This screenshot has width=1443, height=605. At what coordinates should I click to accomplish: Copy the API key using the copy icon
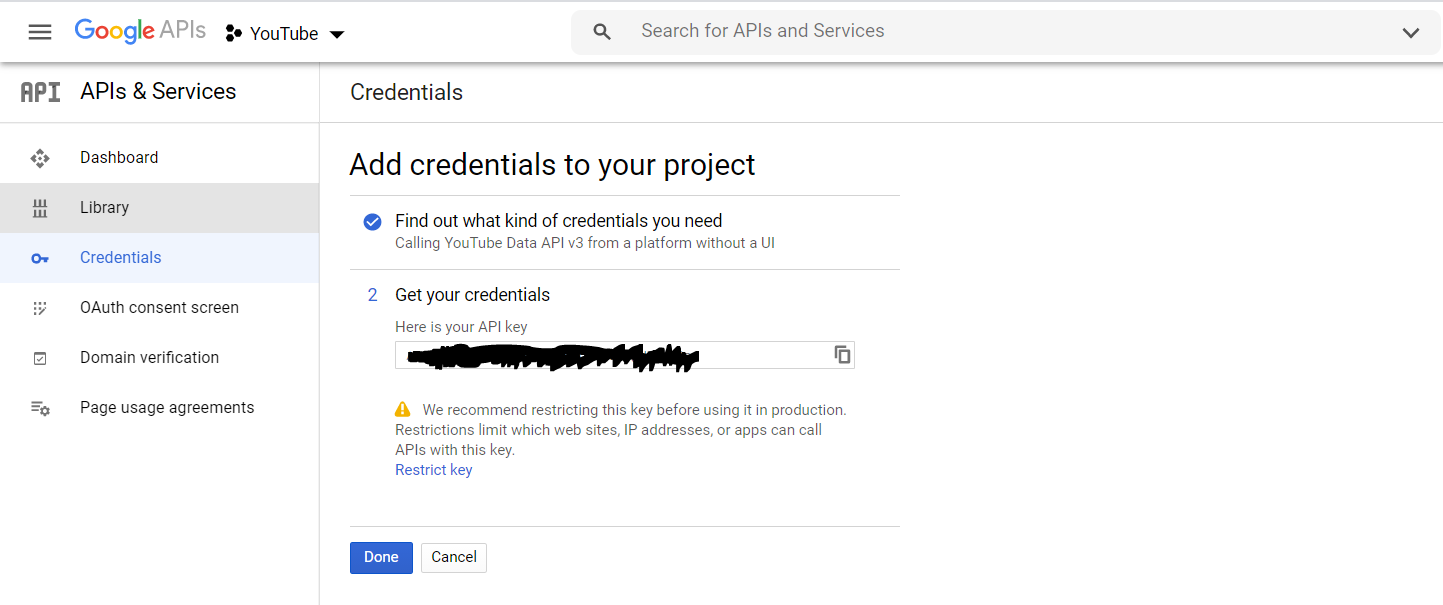841,354
